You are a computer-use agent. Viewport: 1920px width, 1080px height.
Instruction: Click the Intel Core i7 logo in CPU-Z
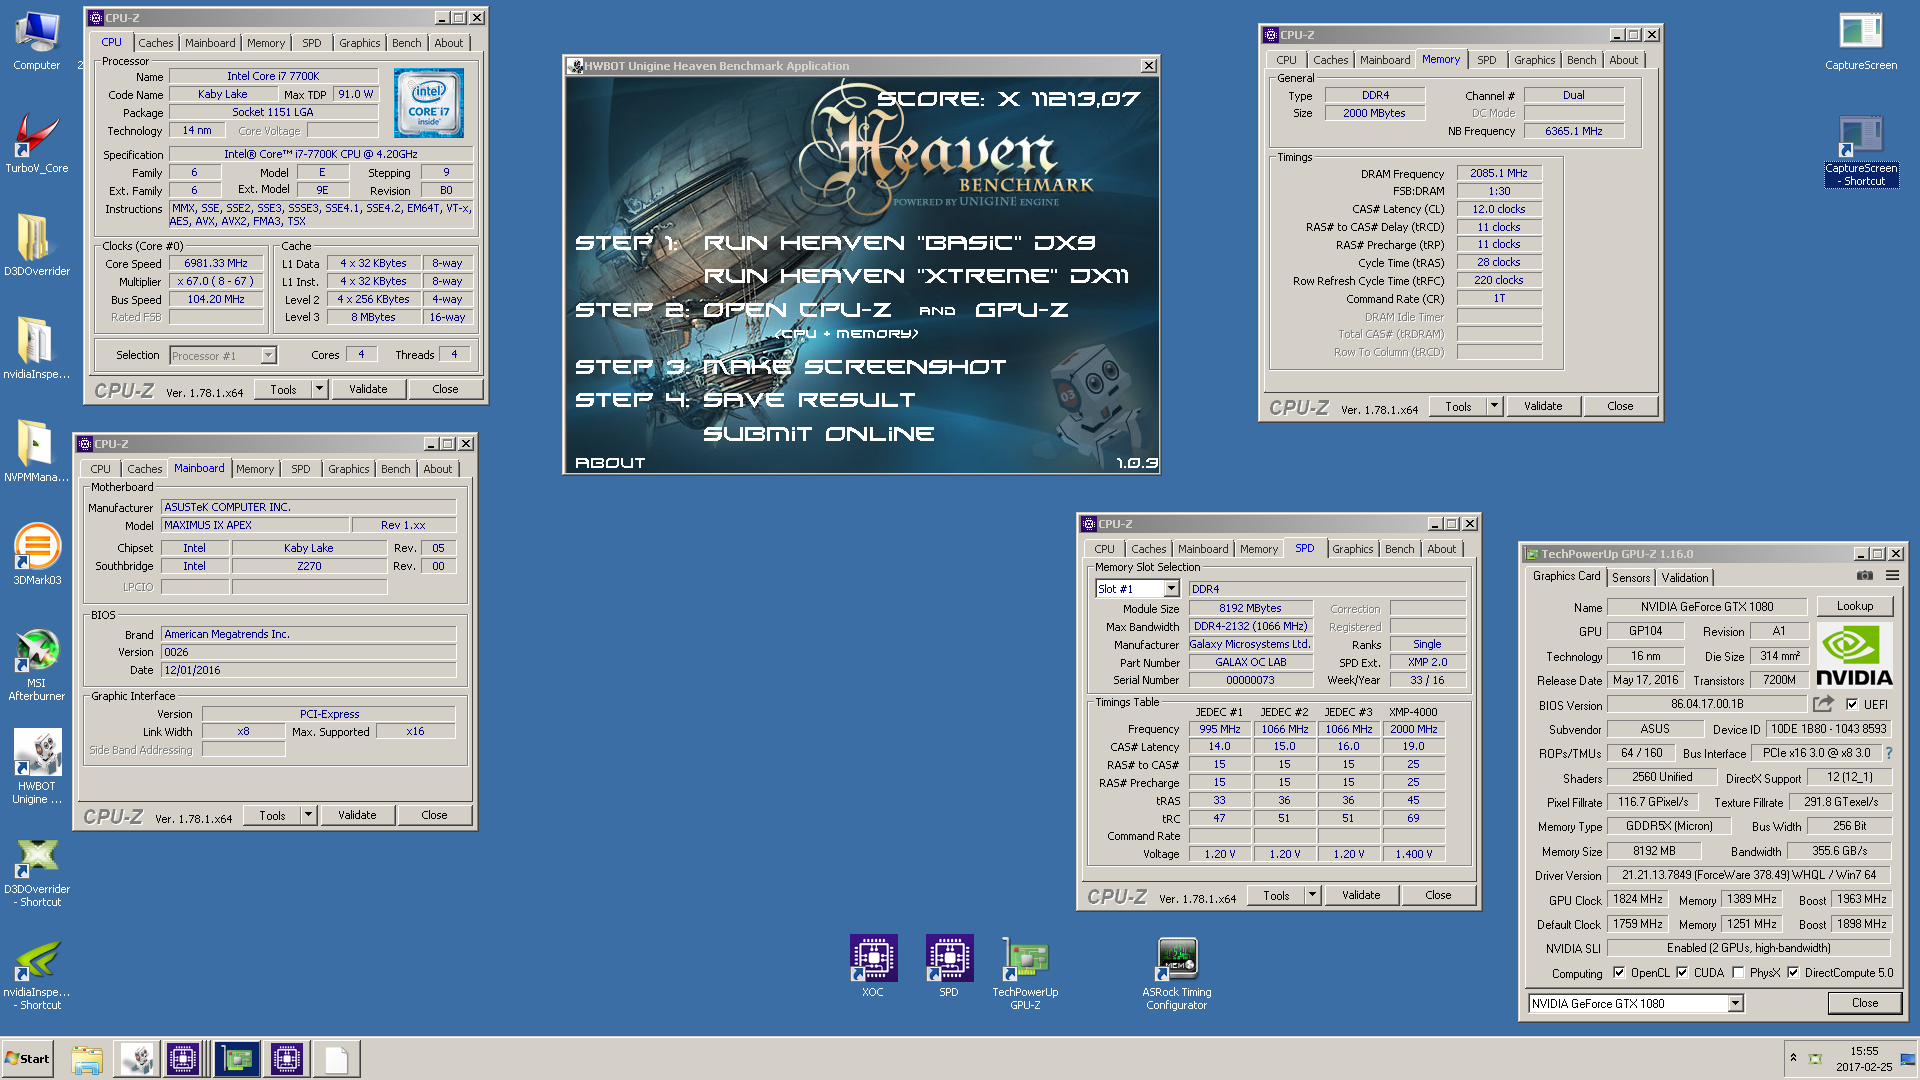pos(429,103)
